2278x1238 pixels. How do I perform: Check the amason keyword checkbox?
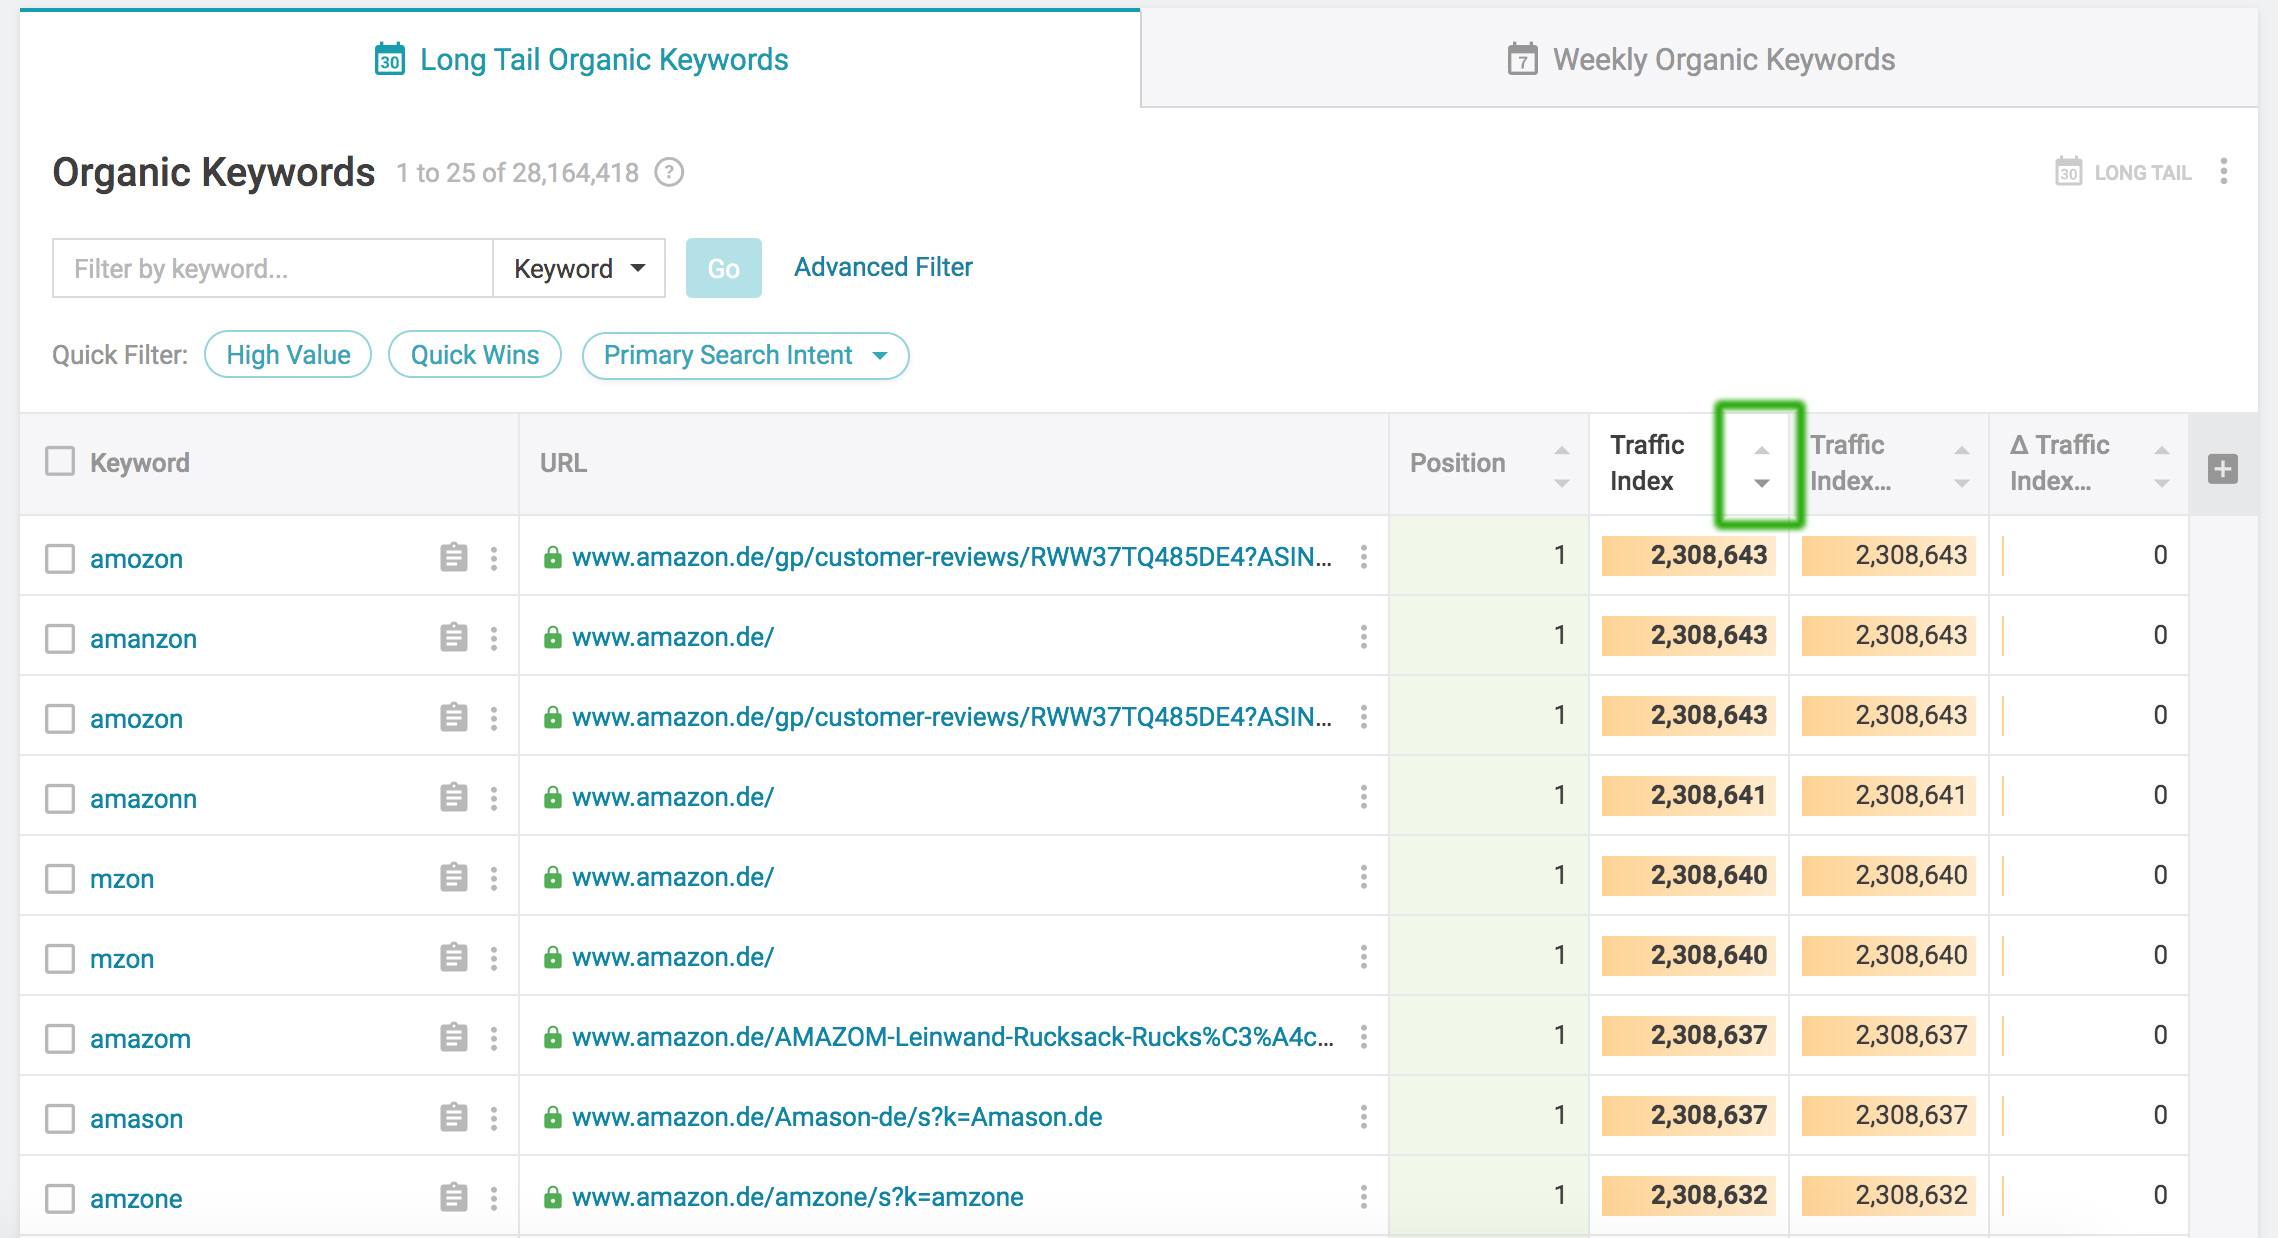click(x=60, y=1118)
